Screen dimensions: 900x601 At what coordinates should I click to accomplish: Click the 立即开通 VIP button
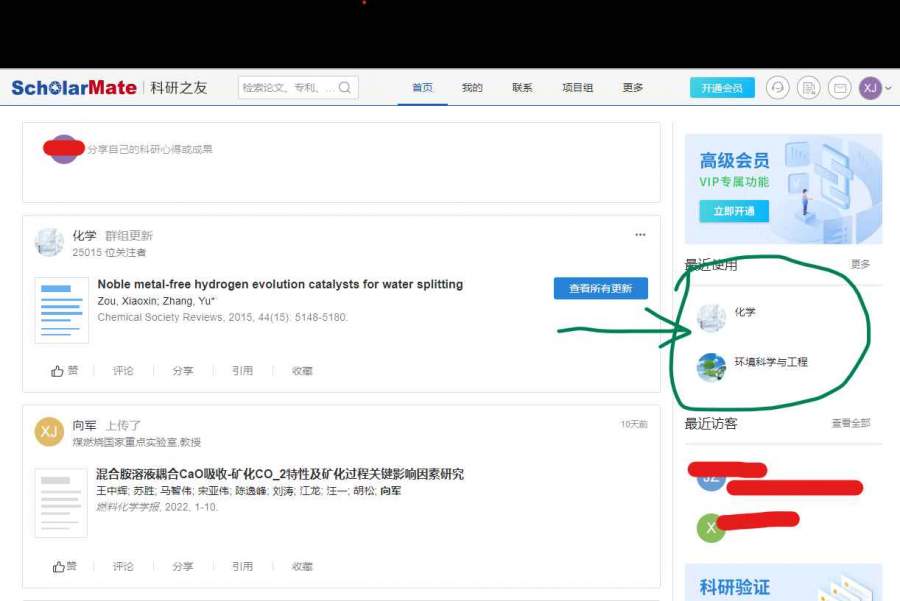[x=734, y=211]
